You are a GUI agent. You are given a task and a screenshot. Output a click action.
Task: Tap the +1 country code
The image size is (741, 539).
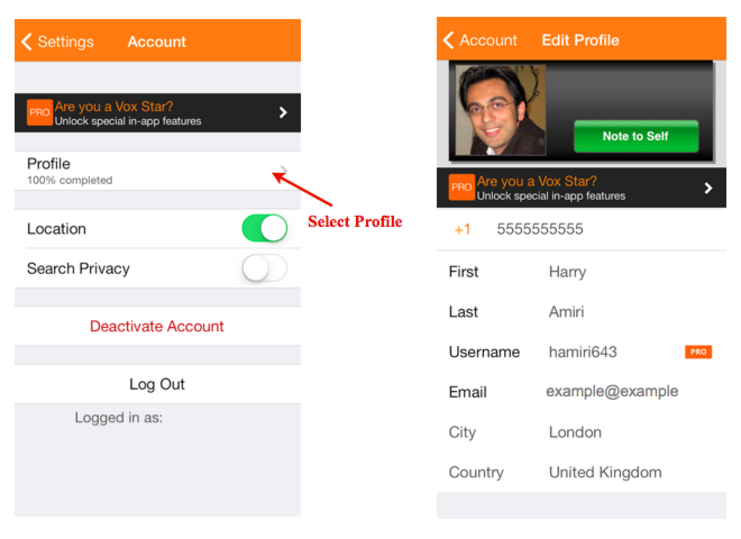tap(462, 230)
